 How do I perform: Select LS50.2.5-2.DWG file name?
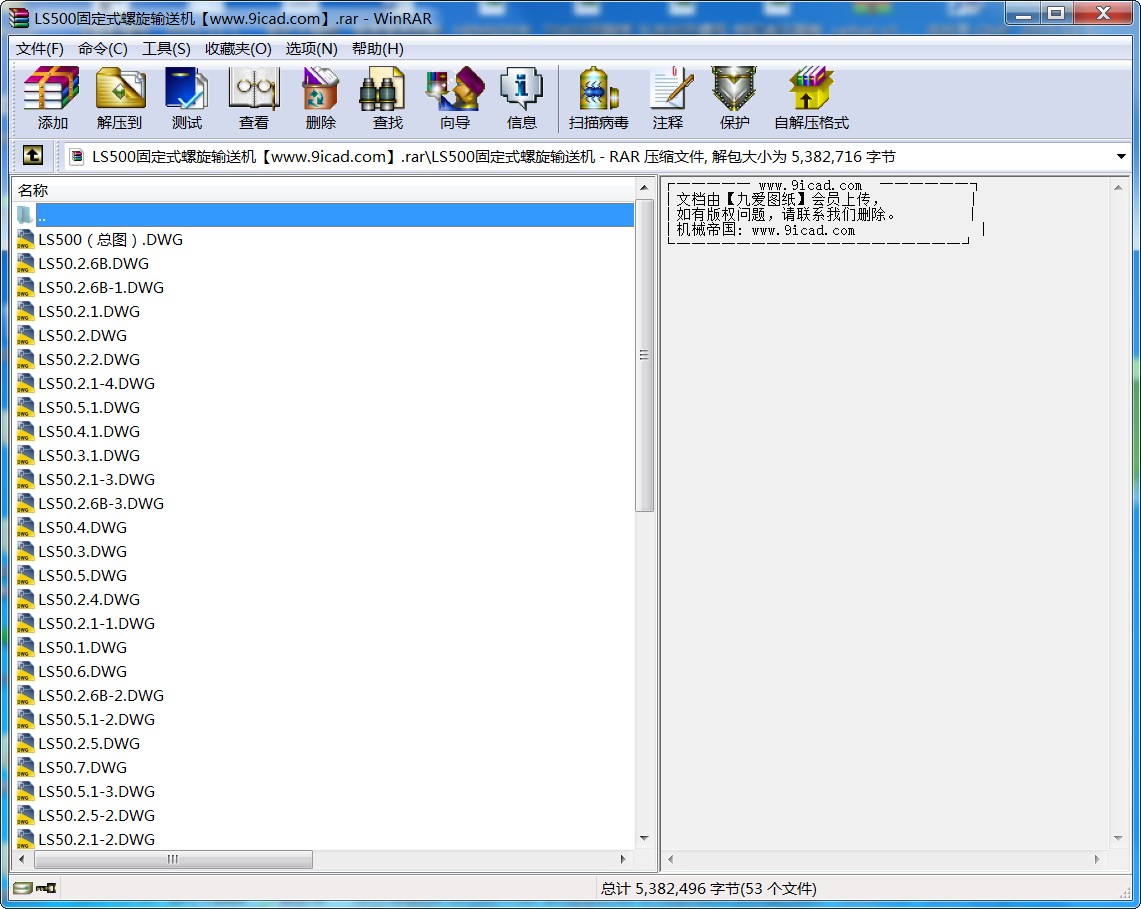tap(97, 816)
